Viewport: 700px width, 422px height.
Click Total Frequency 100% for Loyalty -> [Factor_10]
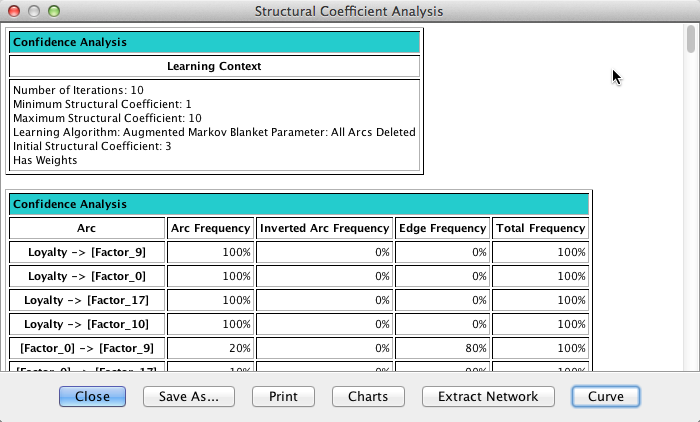pos(541,324)
